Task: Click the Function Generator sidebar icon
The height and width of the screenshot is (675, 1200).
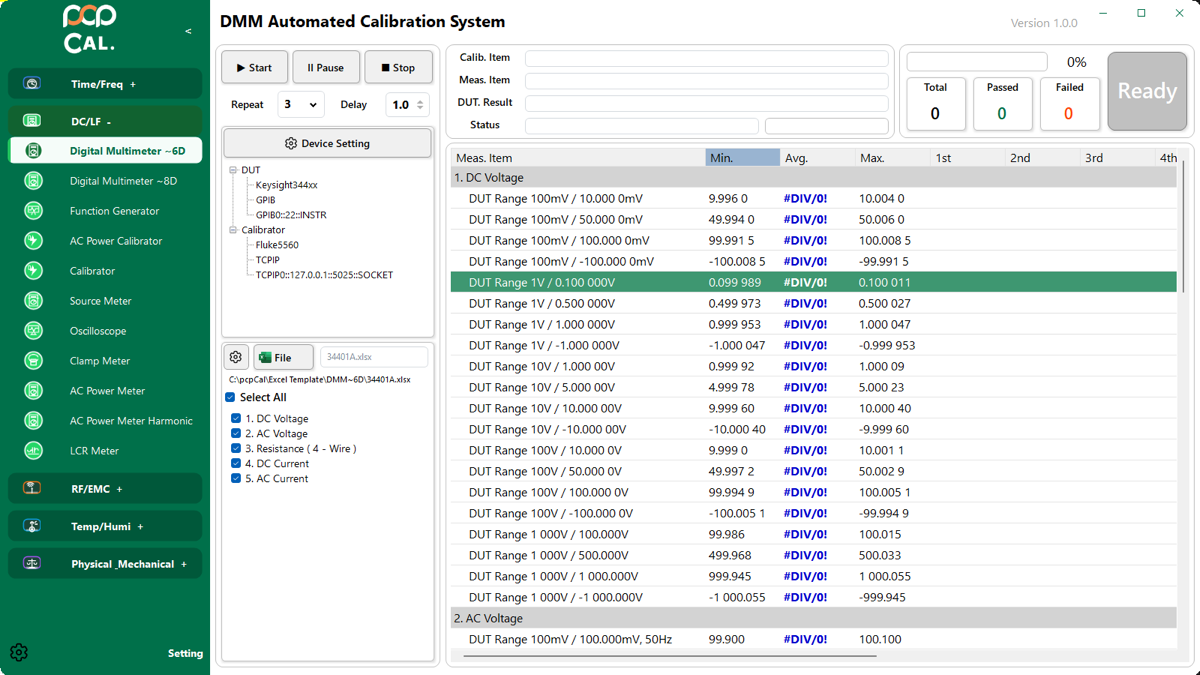Action: tap(33, 211)
